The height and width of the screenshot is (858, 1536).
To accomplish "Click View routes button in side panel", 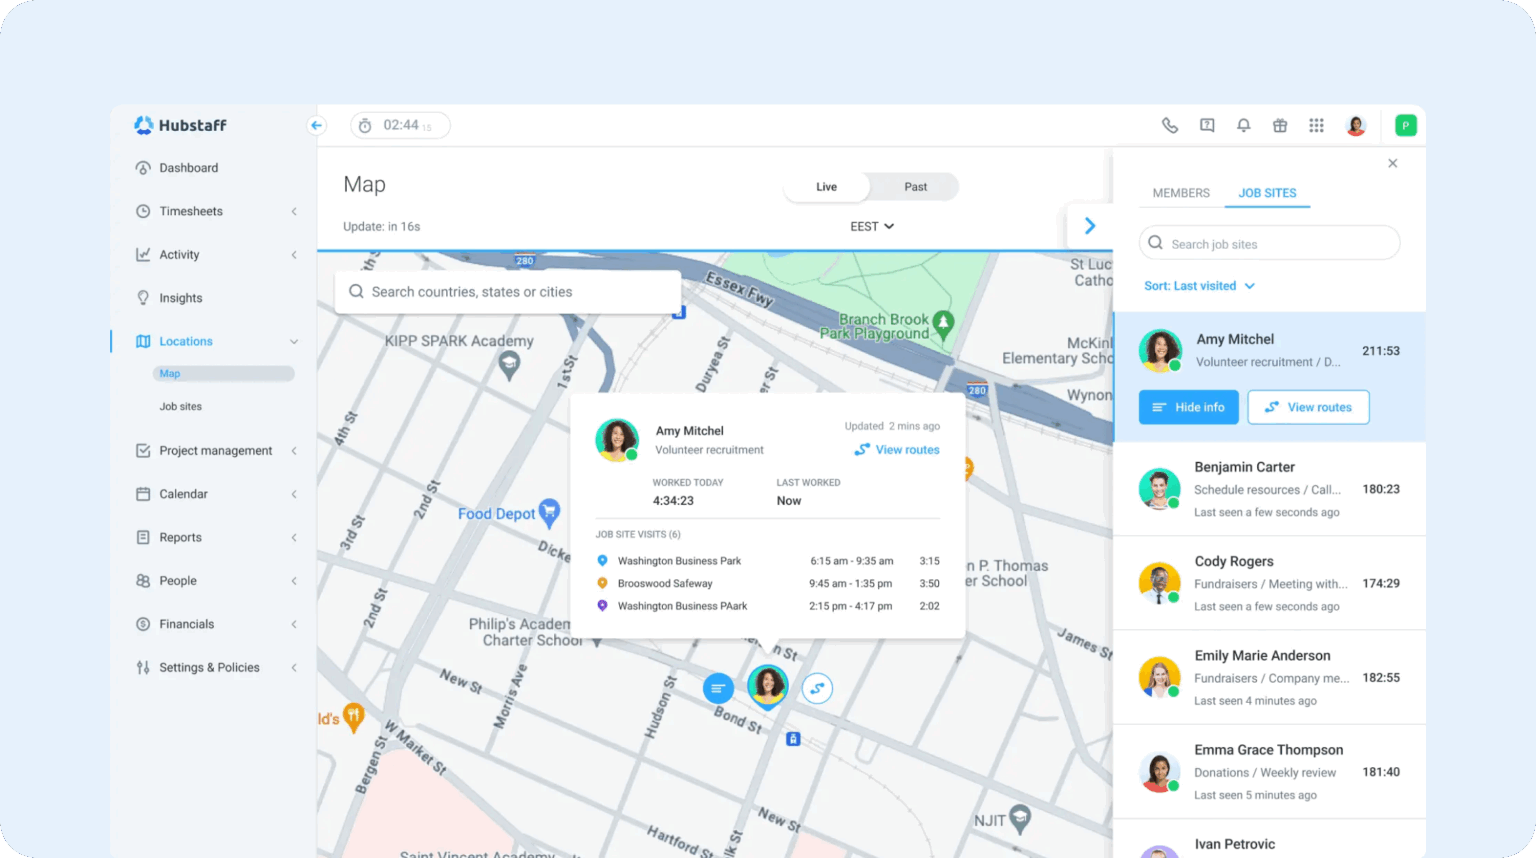I will click(x=1308, y=407).
